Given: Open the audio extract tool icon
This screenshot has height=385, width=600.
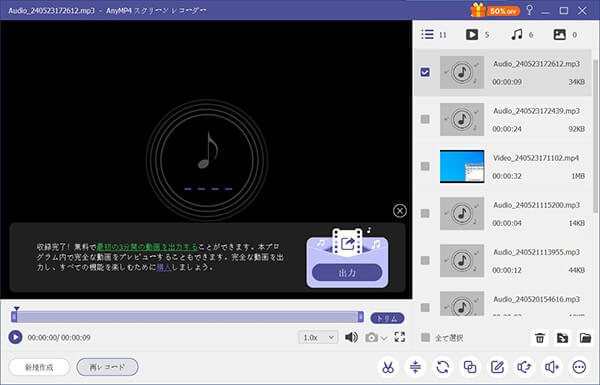Looking at the screenshot, I should coord(524,367).
